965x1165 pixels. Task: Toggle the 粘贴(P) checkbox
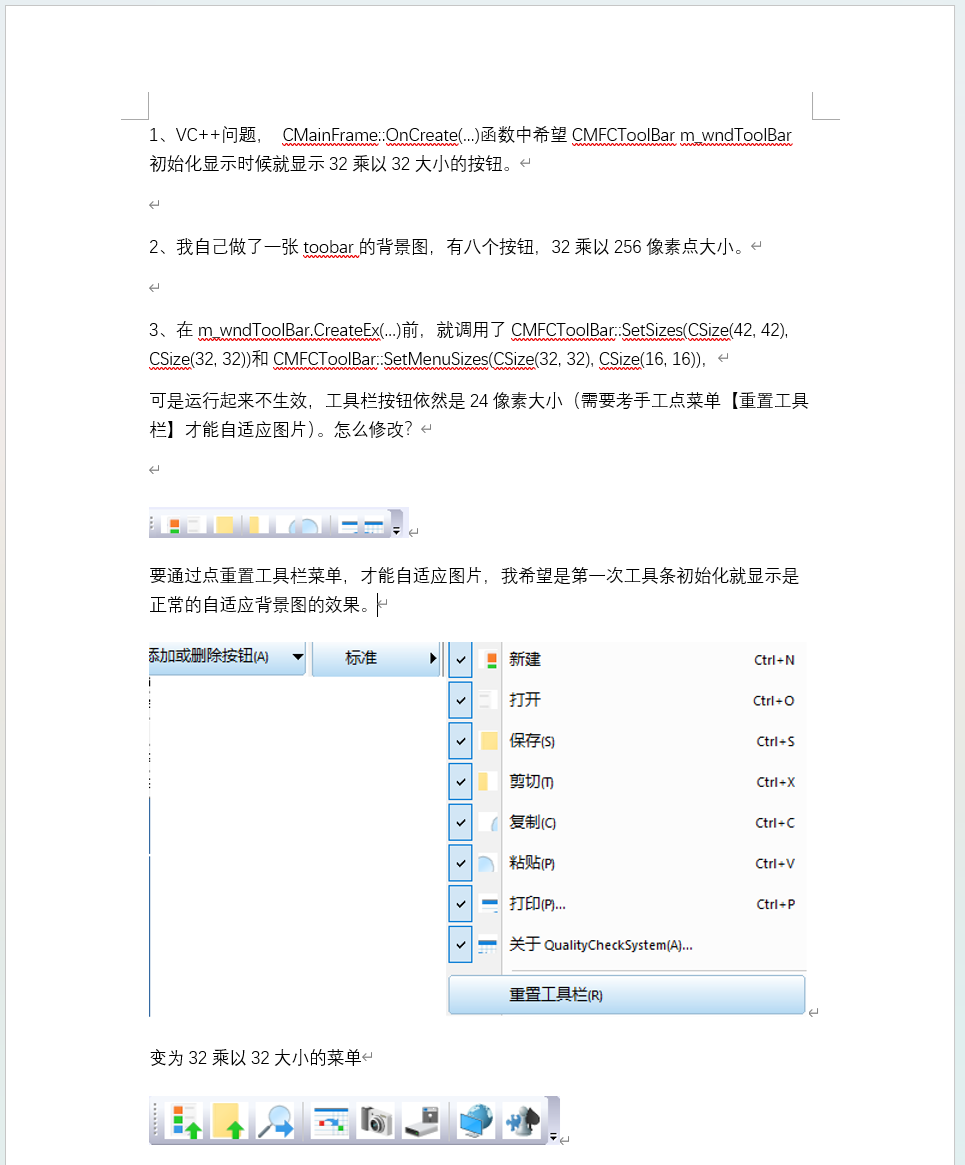pyautogui.click(x=461, y=863)
